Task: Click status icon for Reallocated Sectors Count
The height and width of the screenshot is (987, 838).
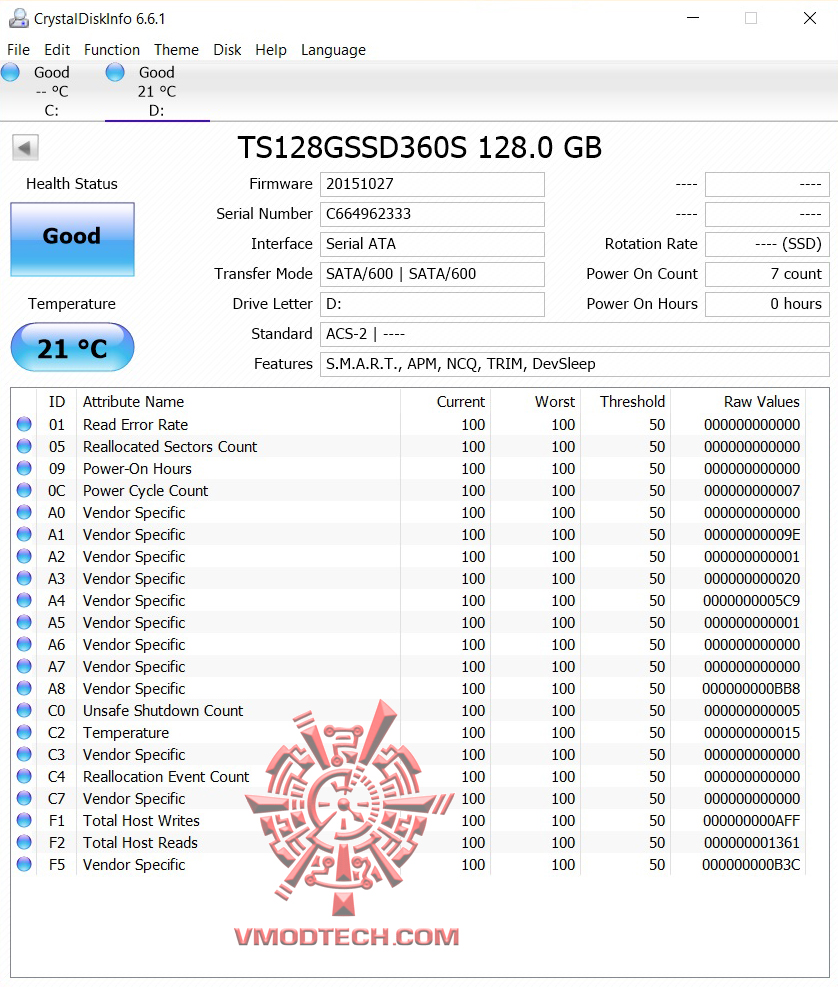Action: click(24, 446)
